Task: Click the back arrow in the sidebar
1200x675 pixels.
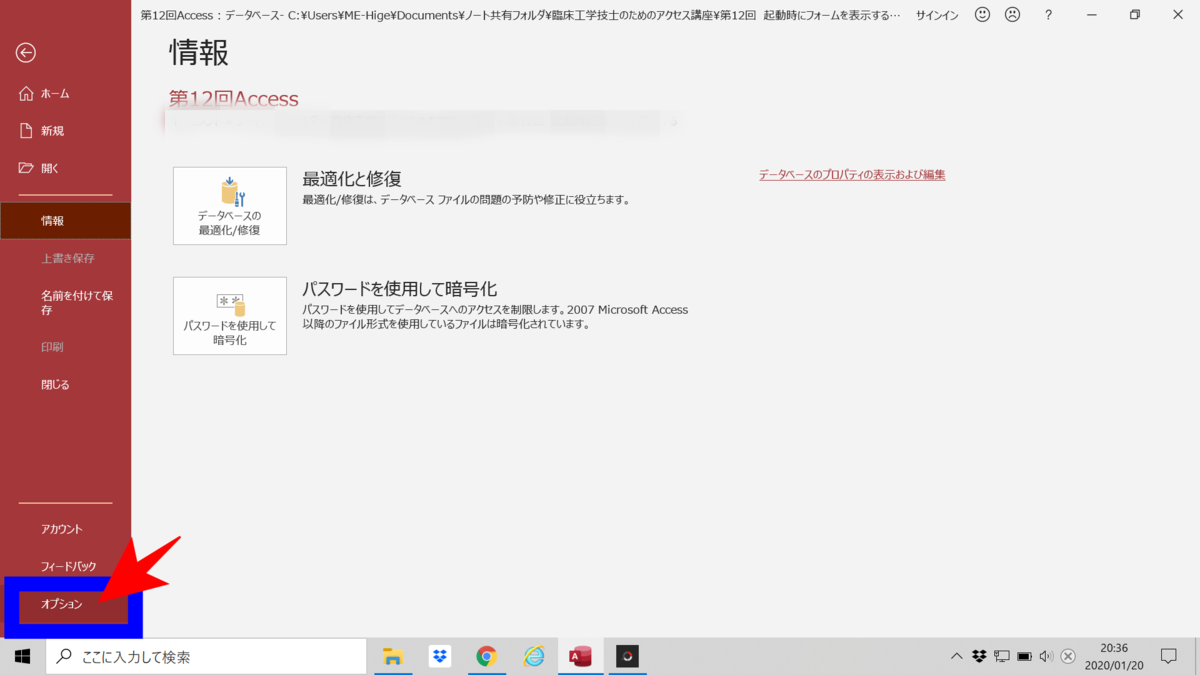Action: point(26,53)
